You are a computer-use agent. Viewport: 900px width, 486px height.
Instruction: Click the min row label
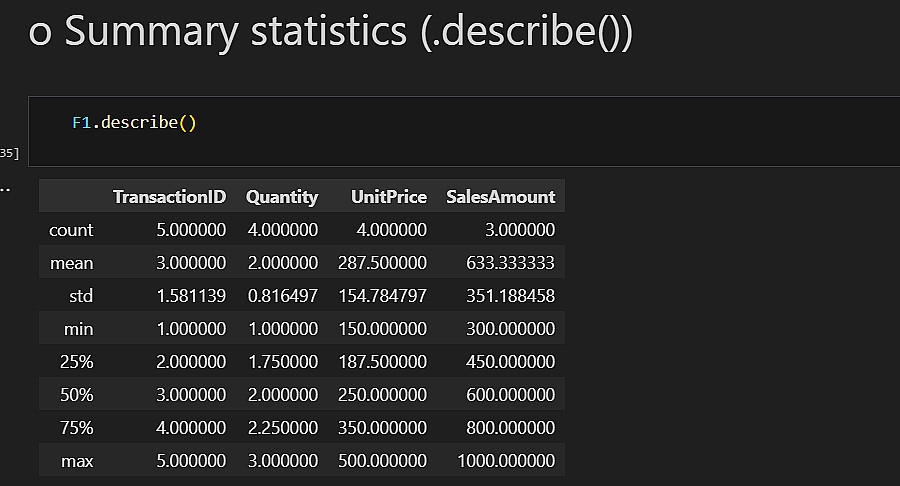pos(78,329)
